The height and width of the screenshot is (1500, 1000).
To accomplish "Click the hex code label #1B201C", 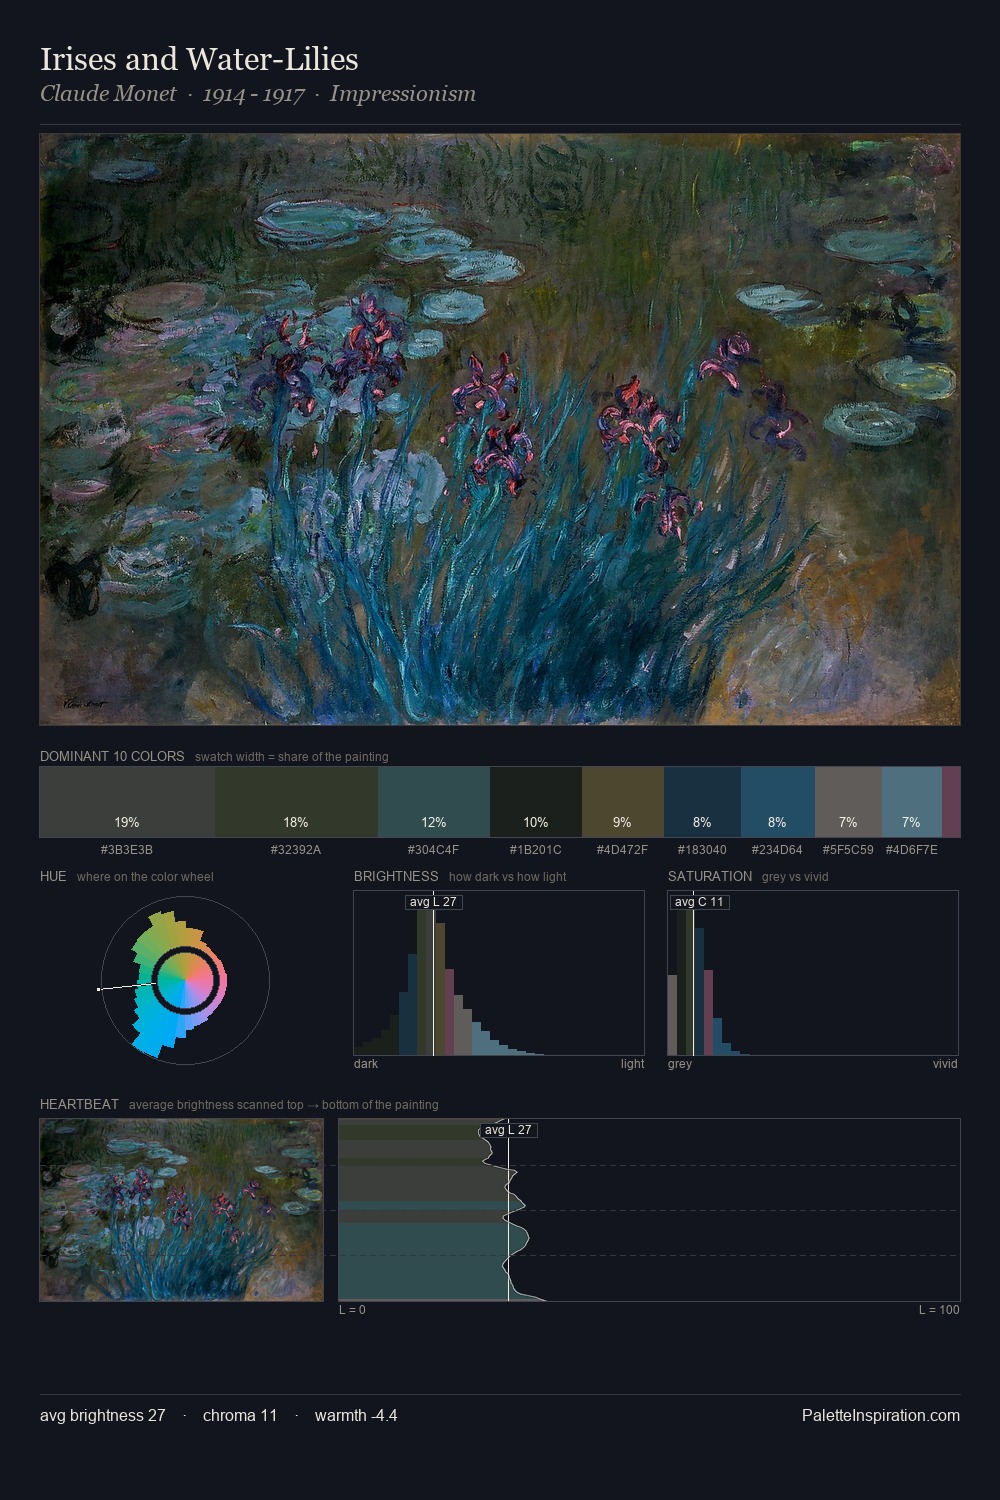I will coord(536,850).
